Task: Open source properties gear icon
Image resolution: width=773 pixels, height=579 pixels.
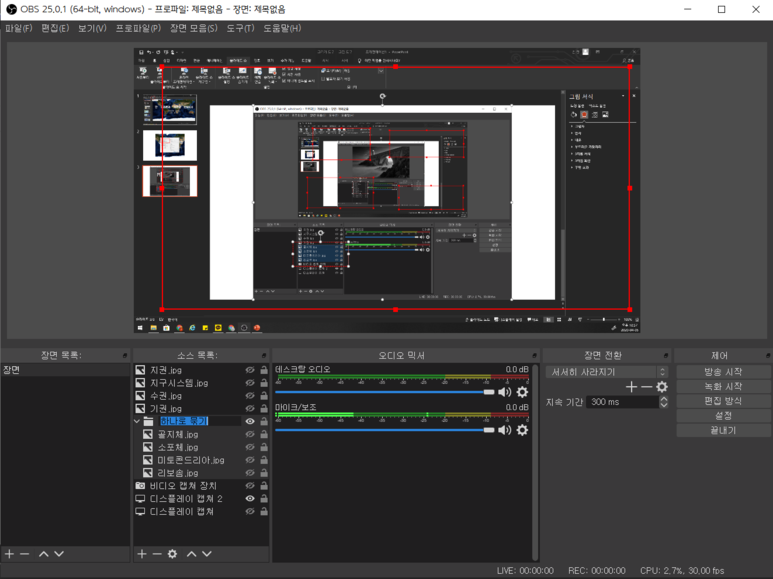Action: tap(172, 554)
